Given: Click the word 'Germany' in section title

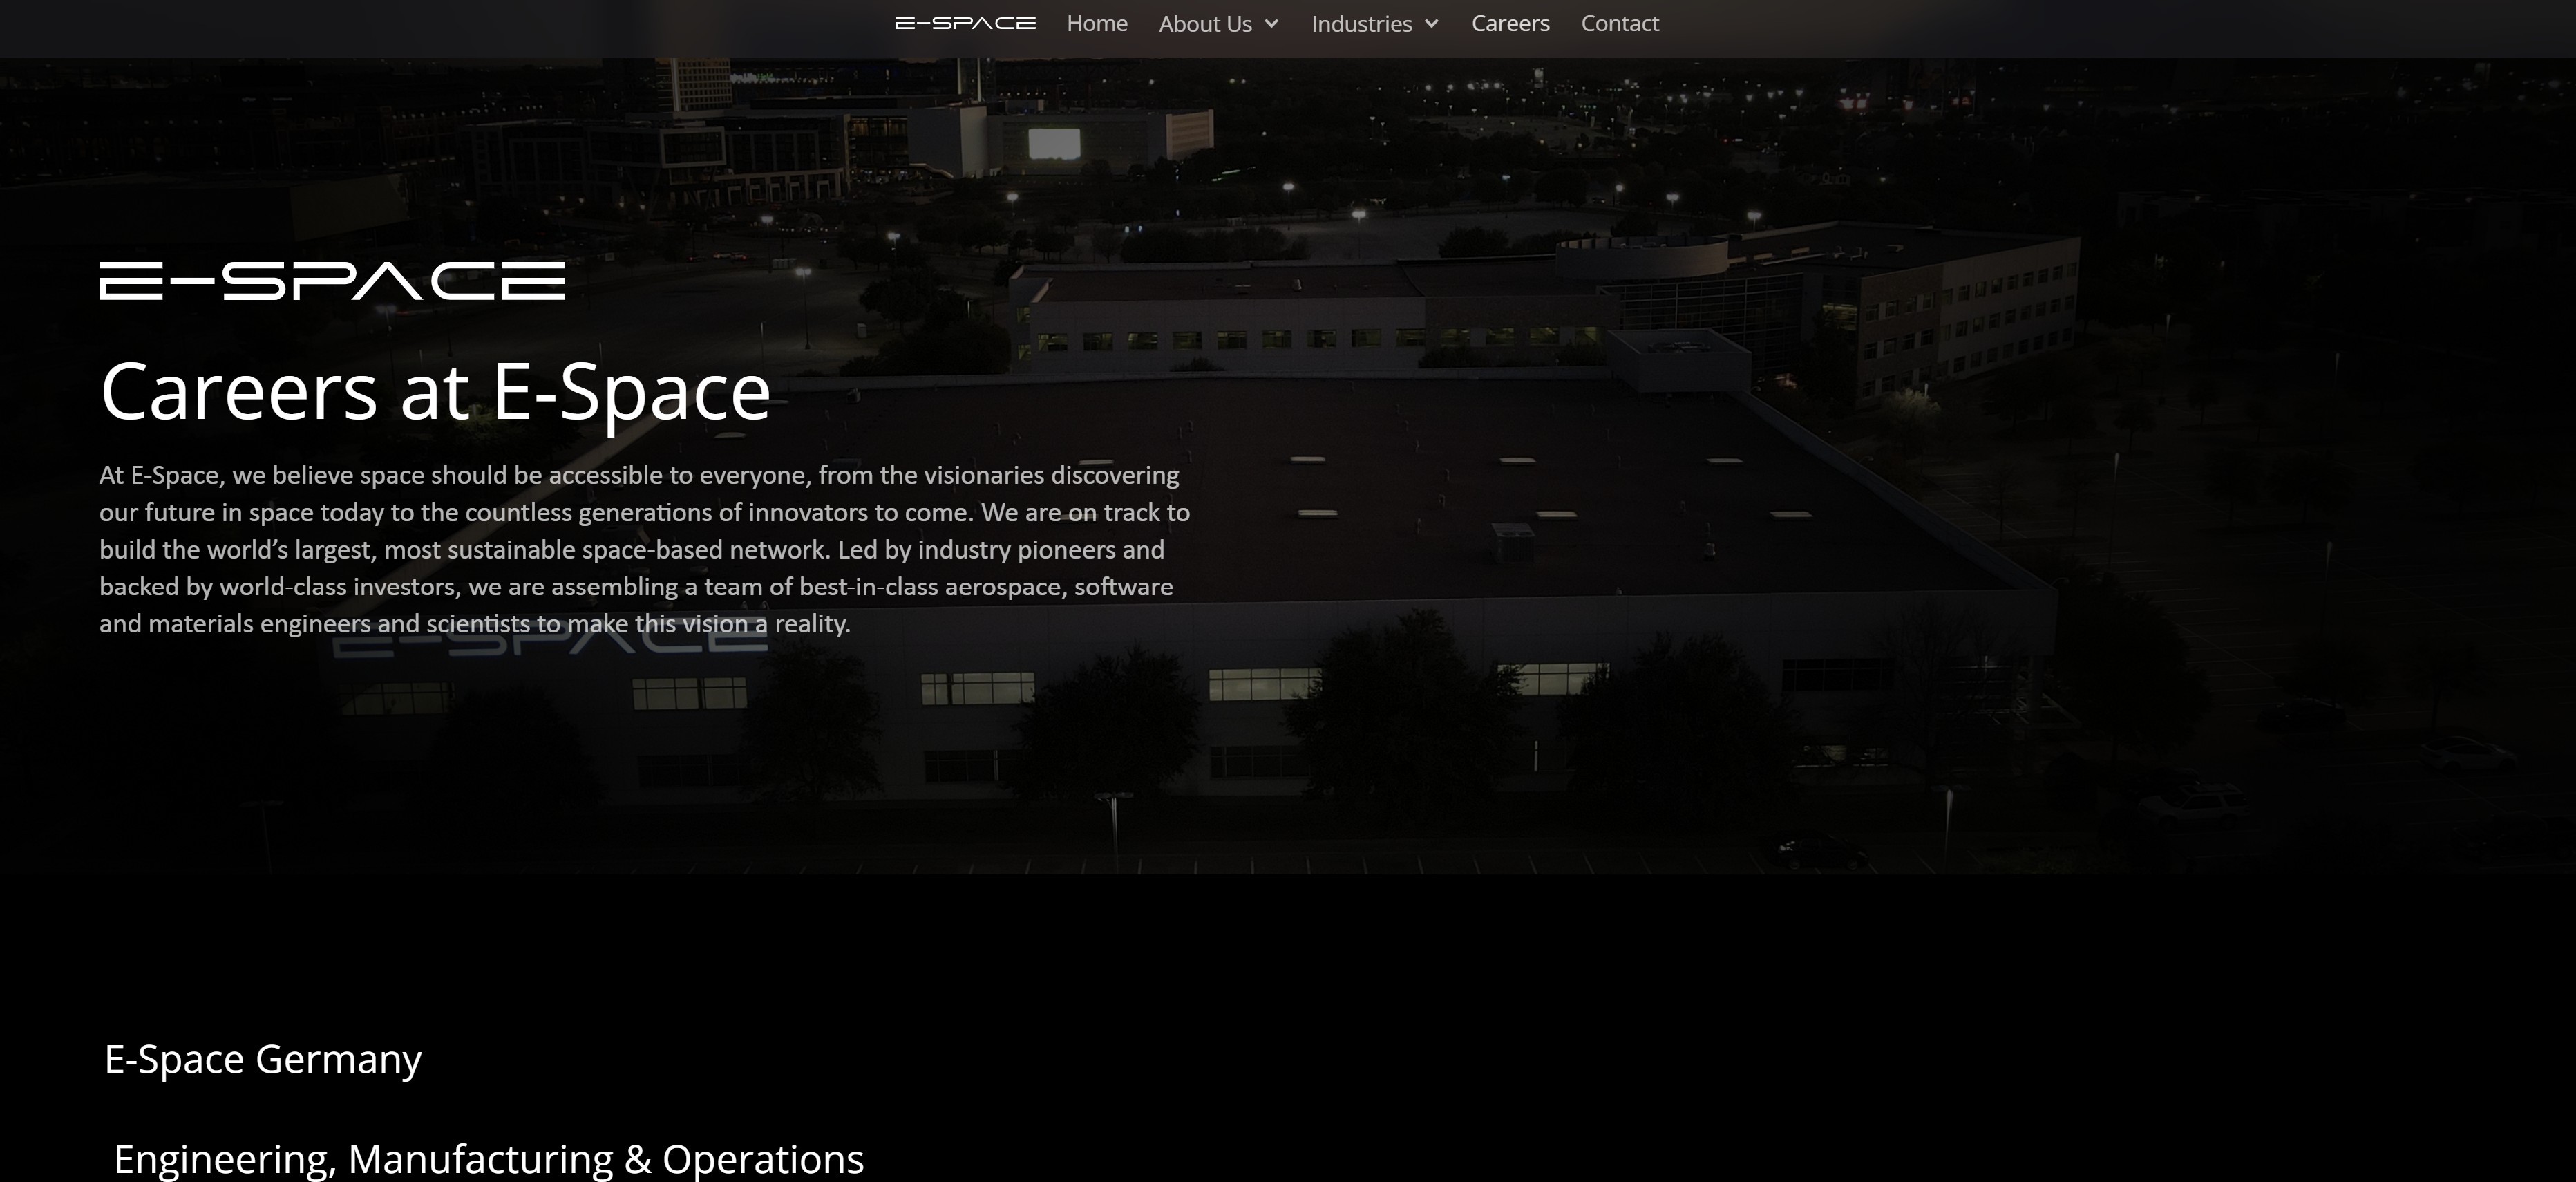Looking at the screenshot, I should 338,1059.
